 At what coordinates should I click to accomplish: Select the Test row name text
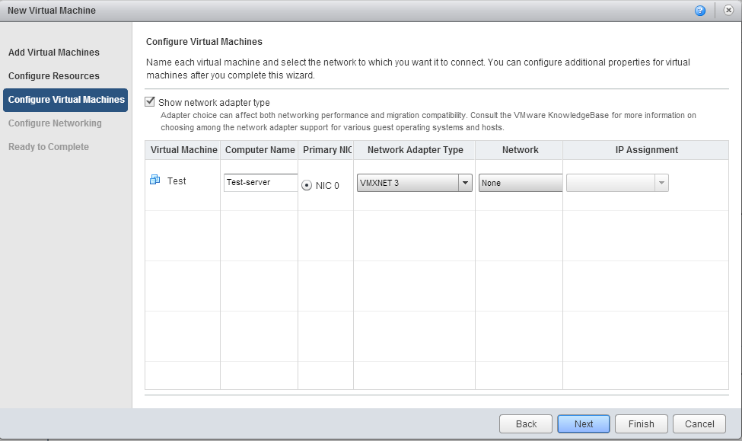coord(177,181)
